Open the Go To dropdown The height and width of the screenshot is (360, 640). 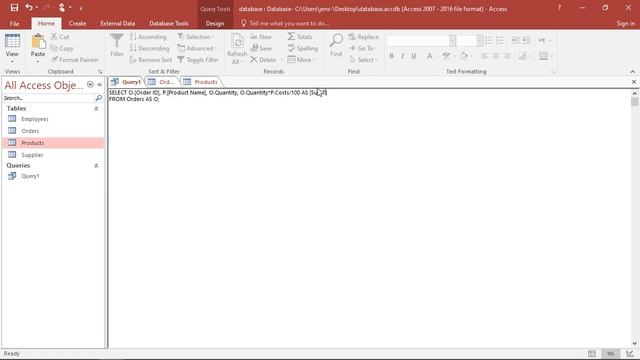[363, 48]
